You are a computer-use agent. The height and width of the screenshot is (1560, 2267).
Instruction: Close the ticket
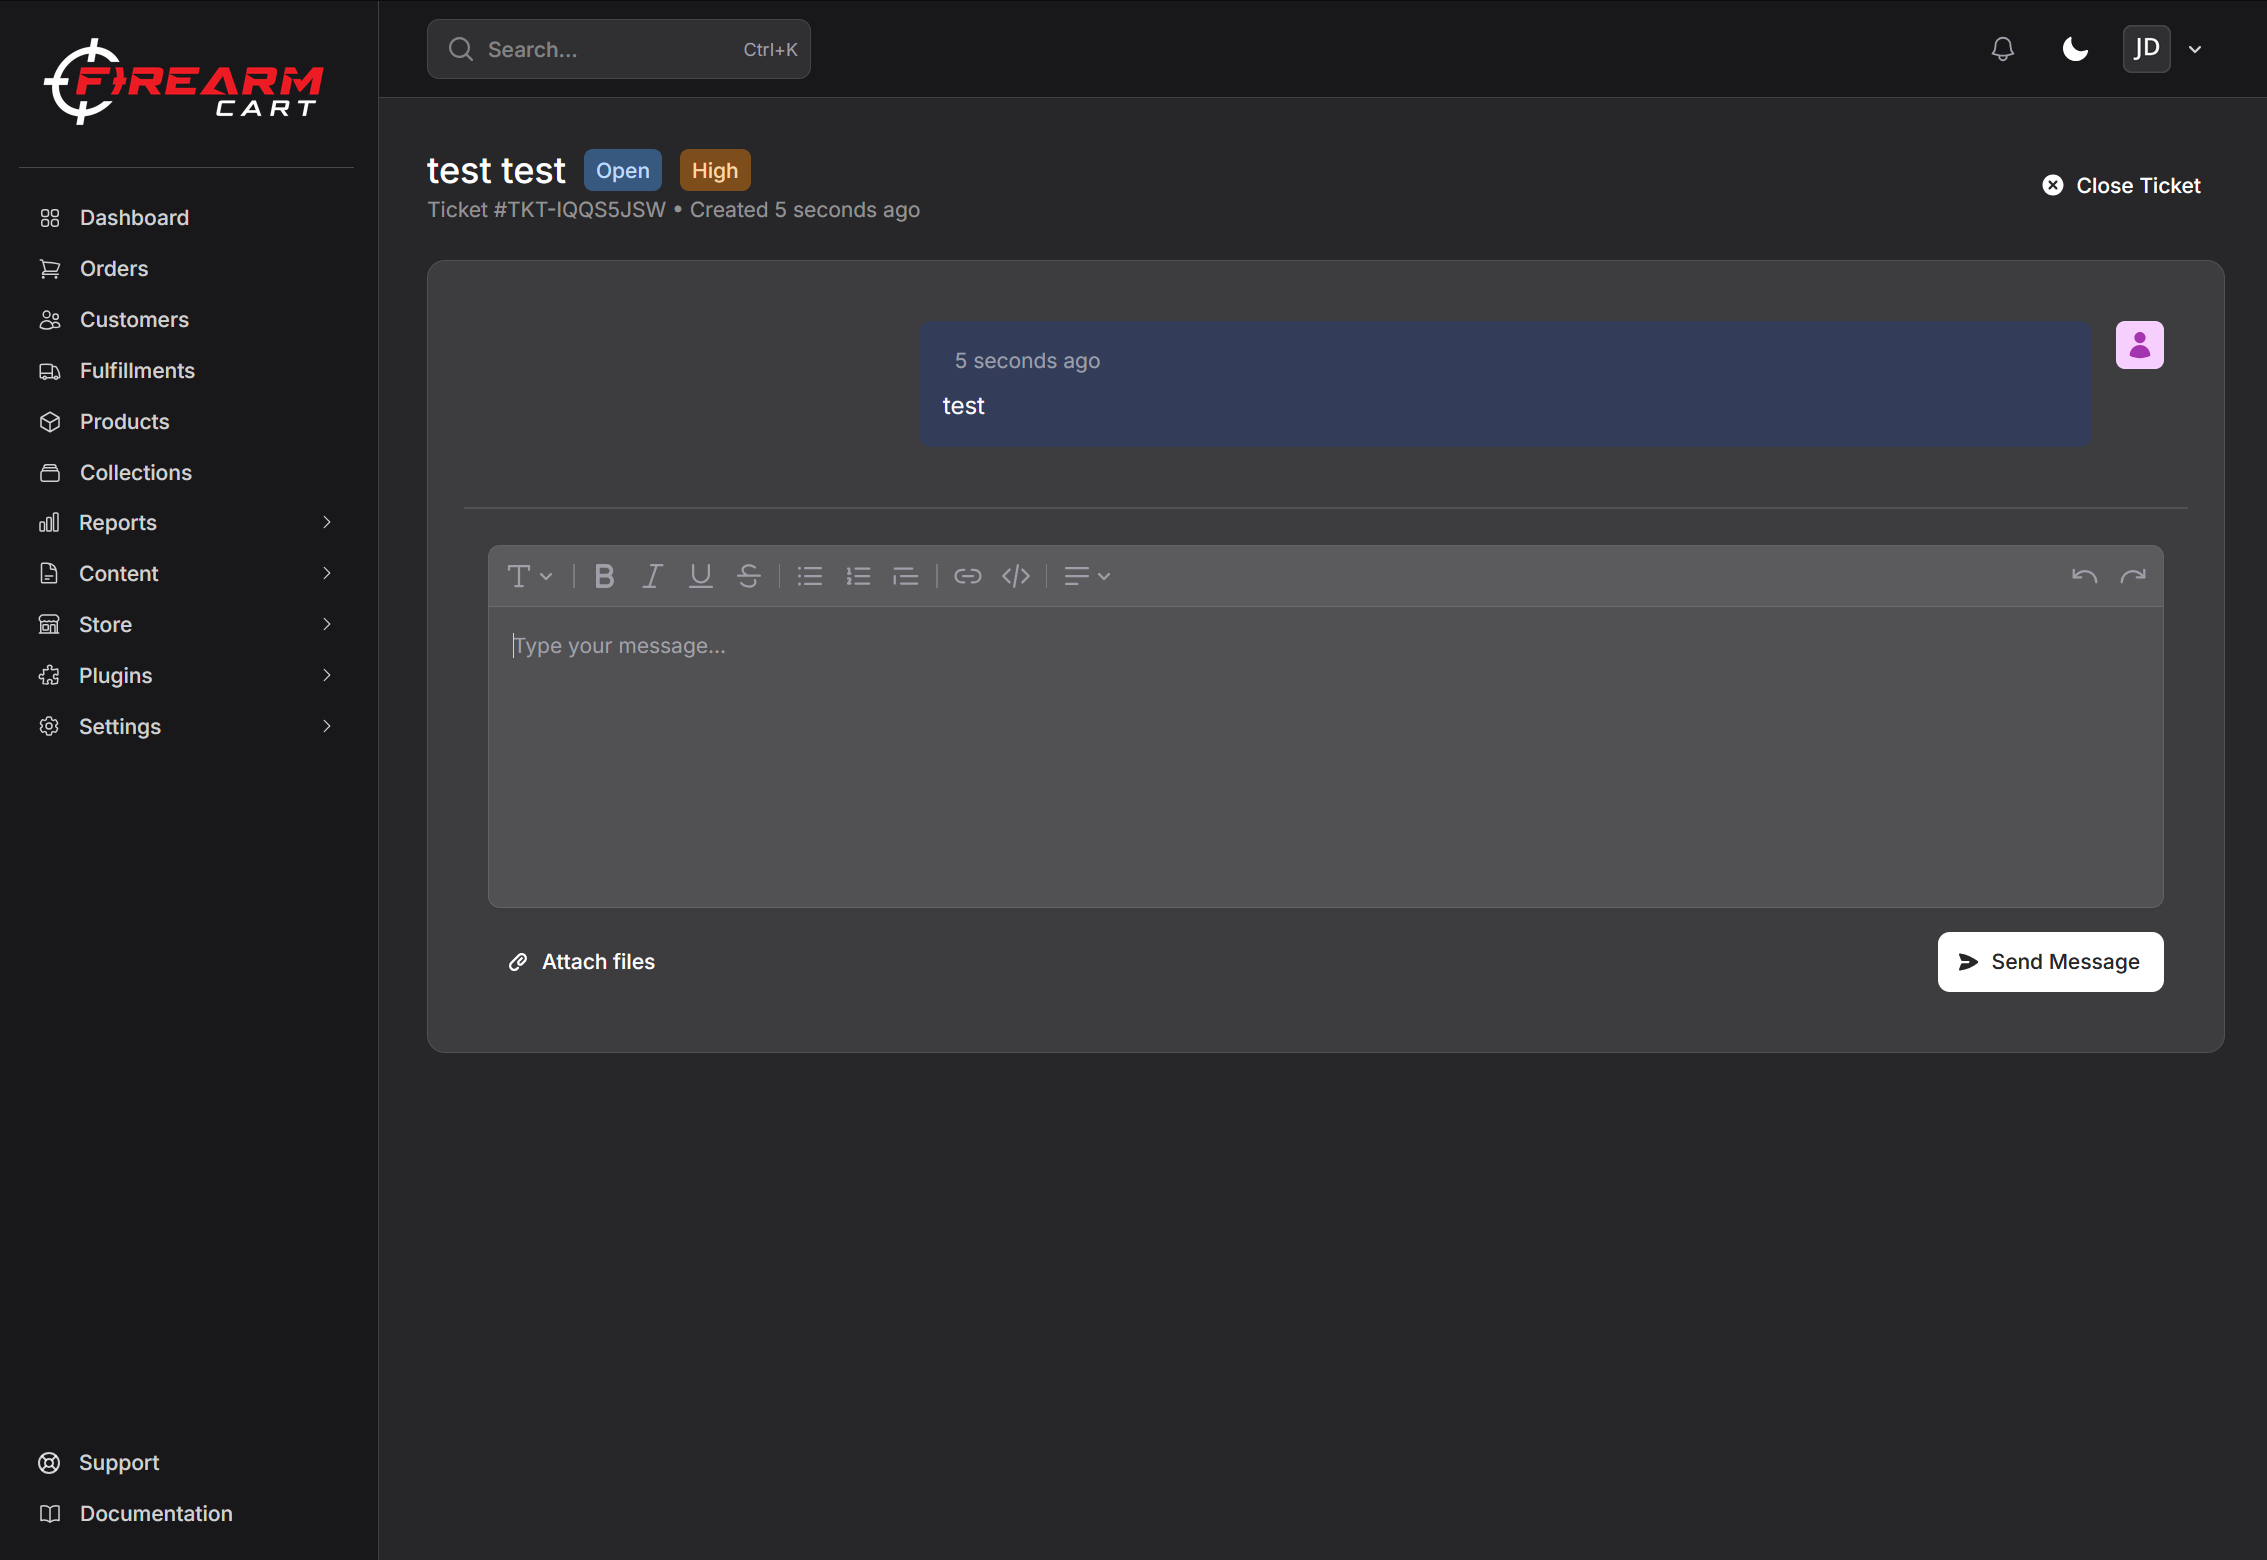point(2121,185)
